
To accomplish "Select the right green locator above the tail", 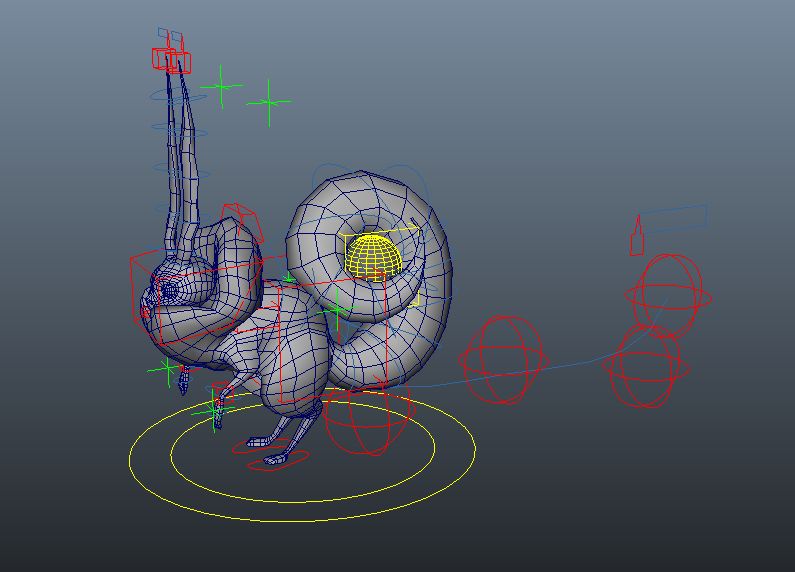I will [x=269, y=103].
